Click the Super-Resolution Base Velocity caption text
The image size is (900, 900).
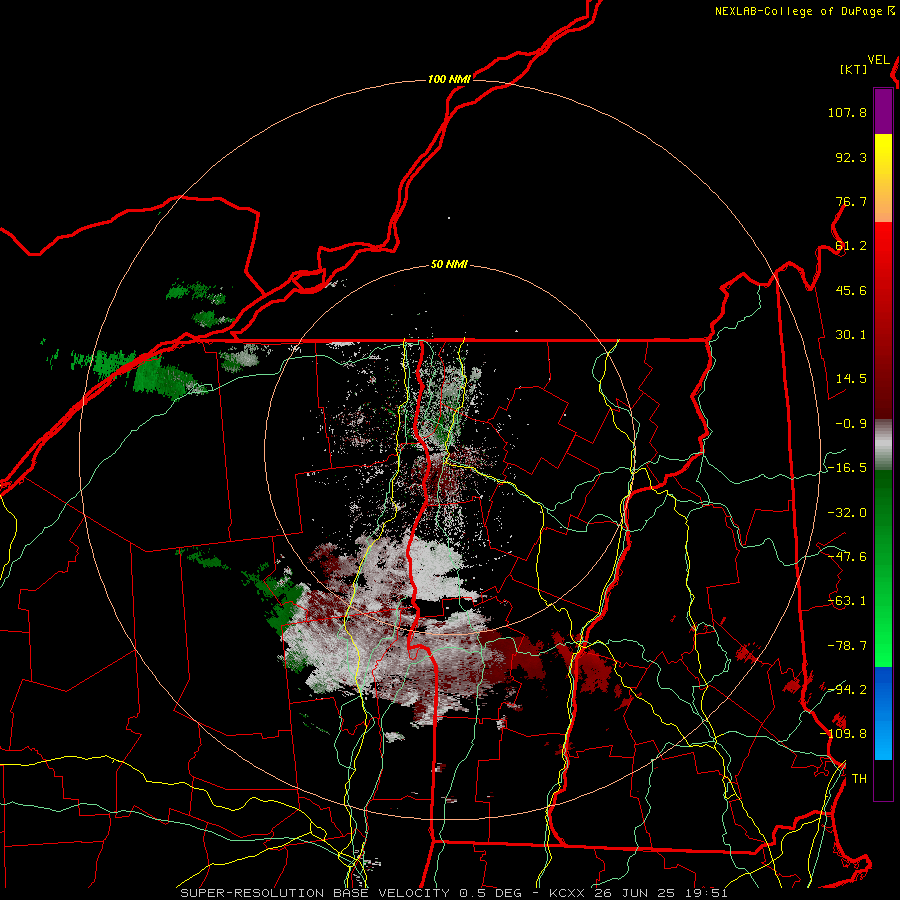coord(454,893)
